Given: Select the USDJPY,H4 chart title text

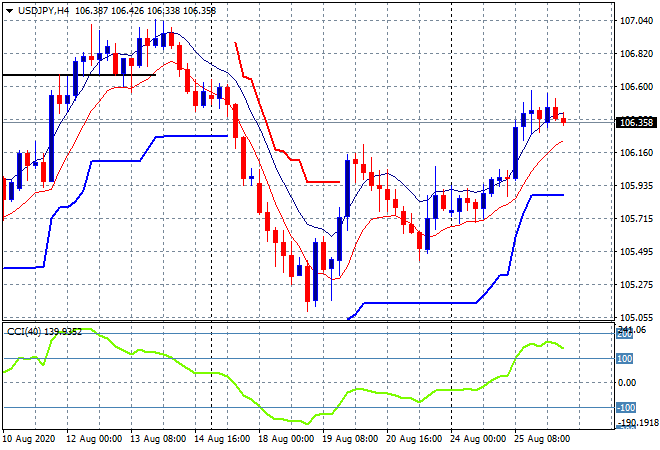Looking at the screenshot, I should 43,11.
